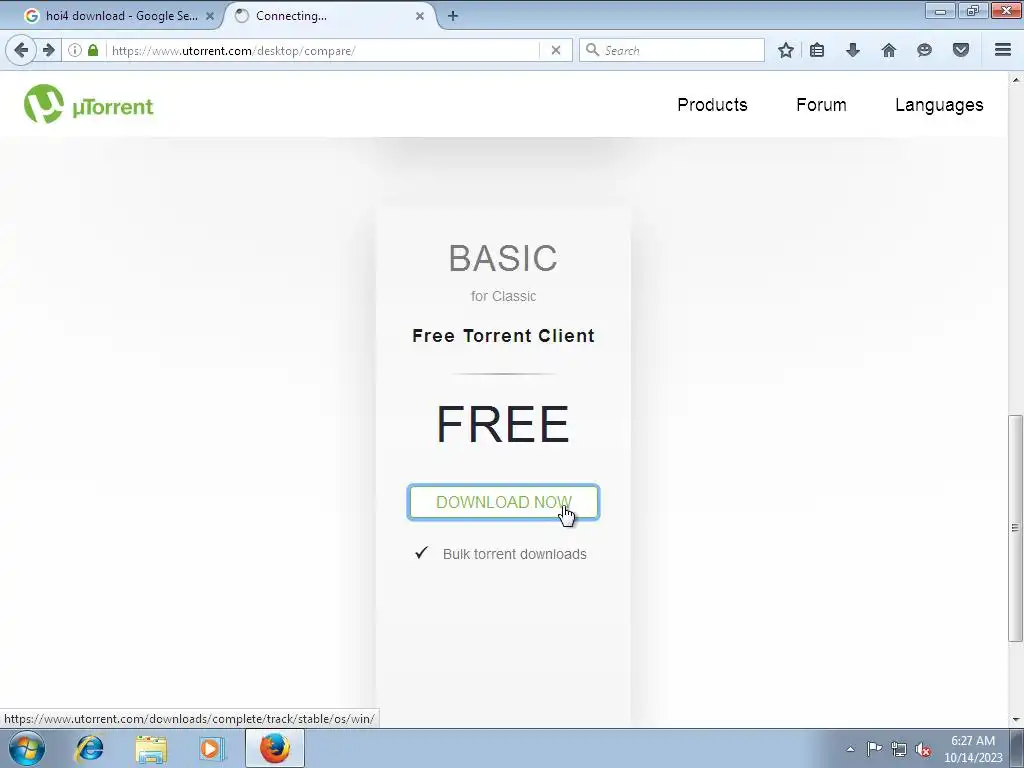The image size is (1024, 768).
Task: Click the Firefox back arrow button
Action: pyautogui.click(x=21, y=50)
